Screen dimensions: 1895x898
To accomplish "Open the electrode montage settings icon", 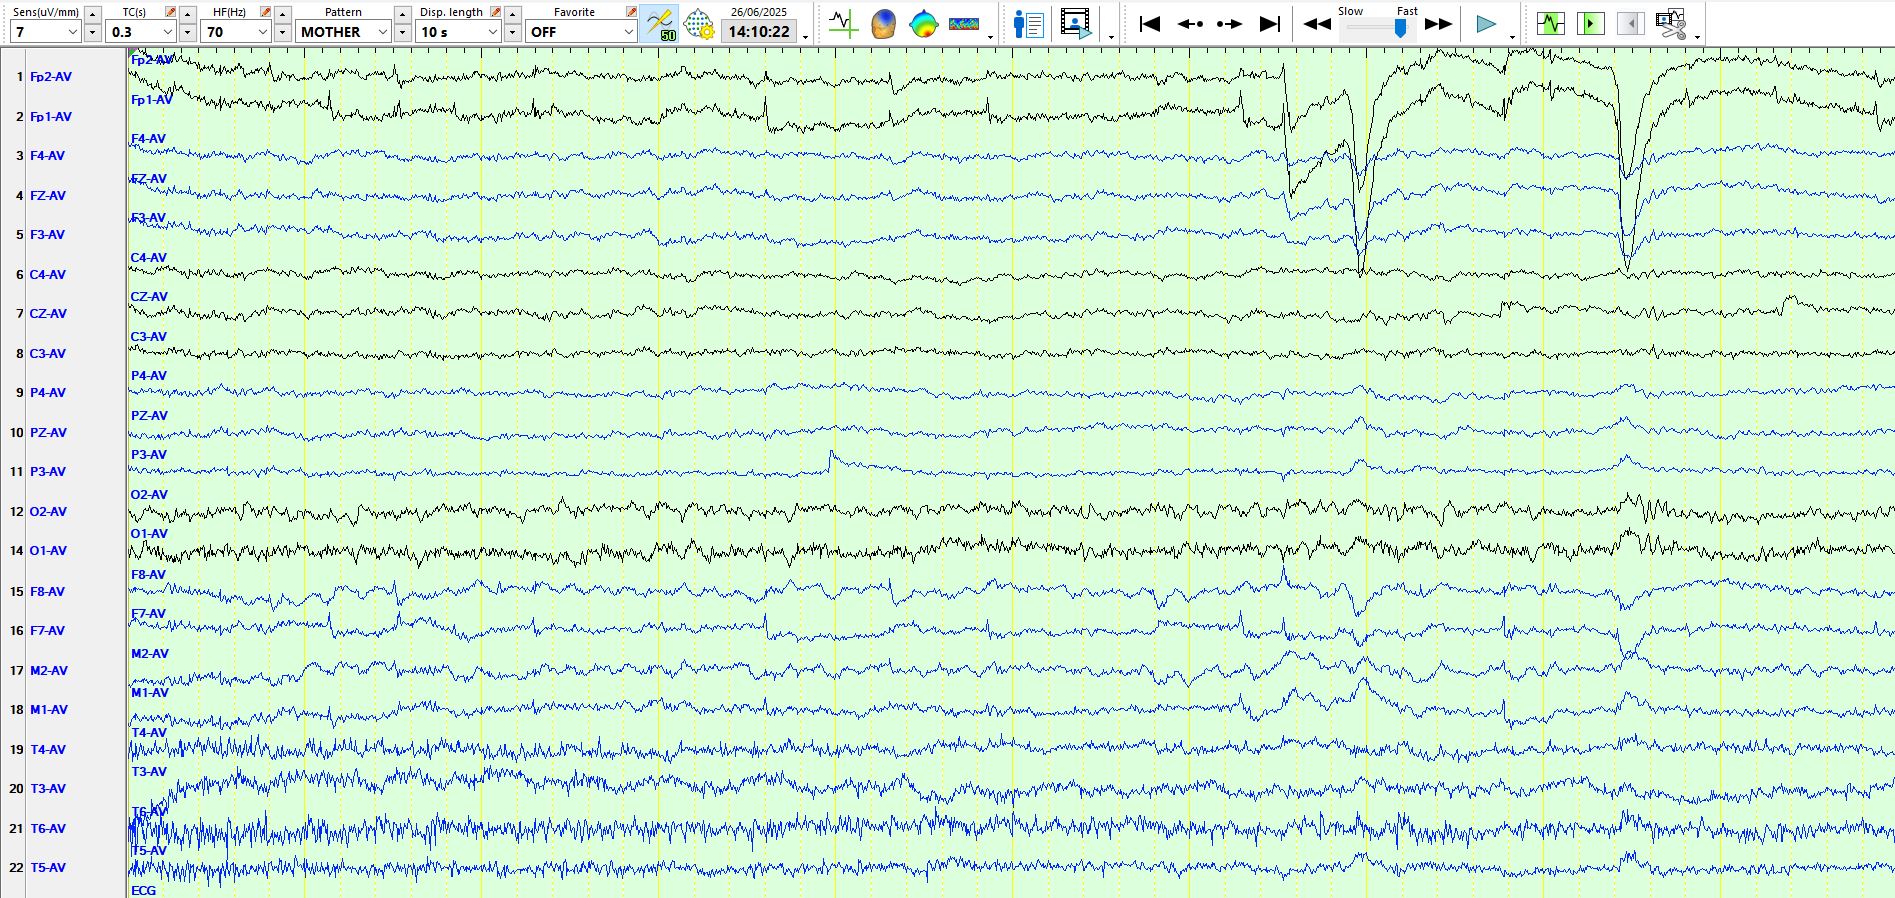I will click(699, 23).
